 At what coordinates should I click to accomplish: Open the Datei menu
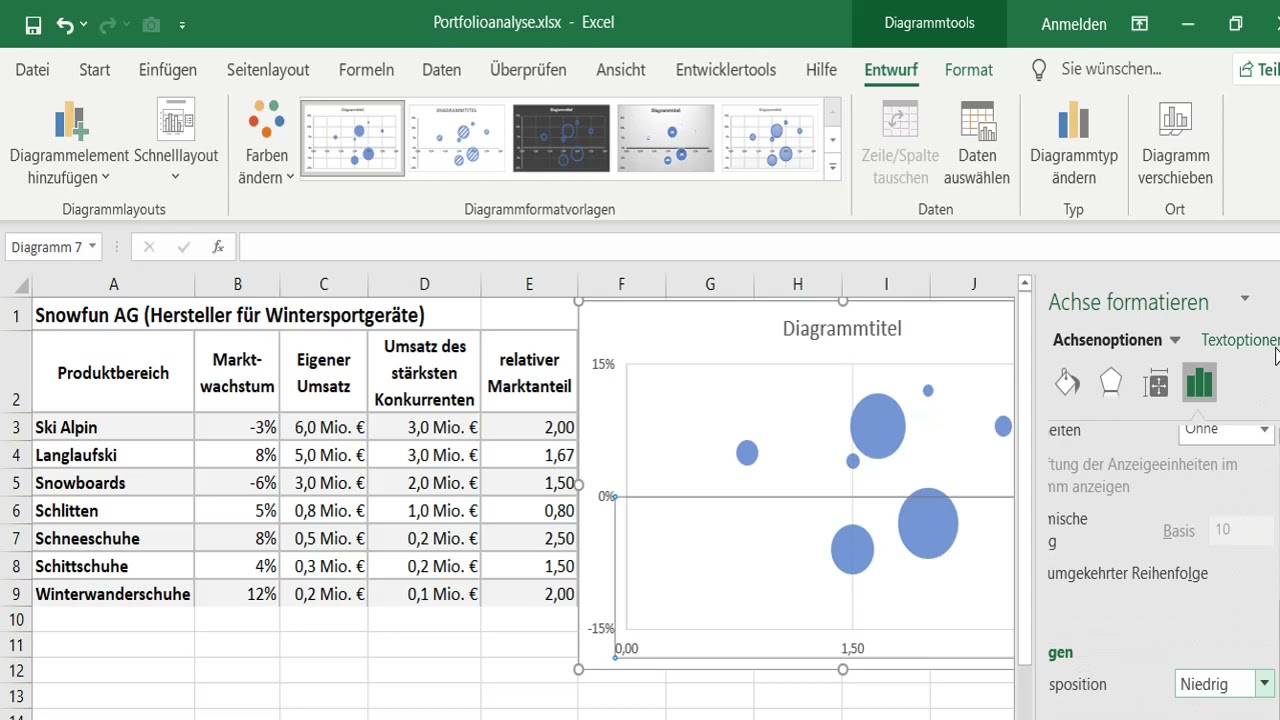[x=33, y=70]
